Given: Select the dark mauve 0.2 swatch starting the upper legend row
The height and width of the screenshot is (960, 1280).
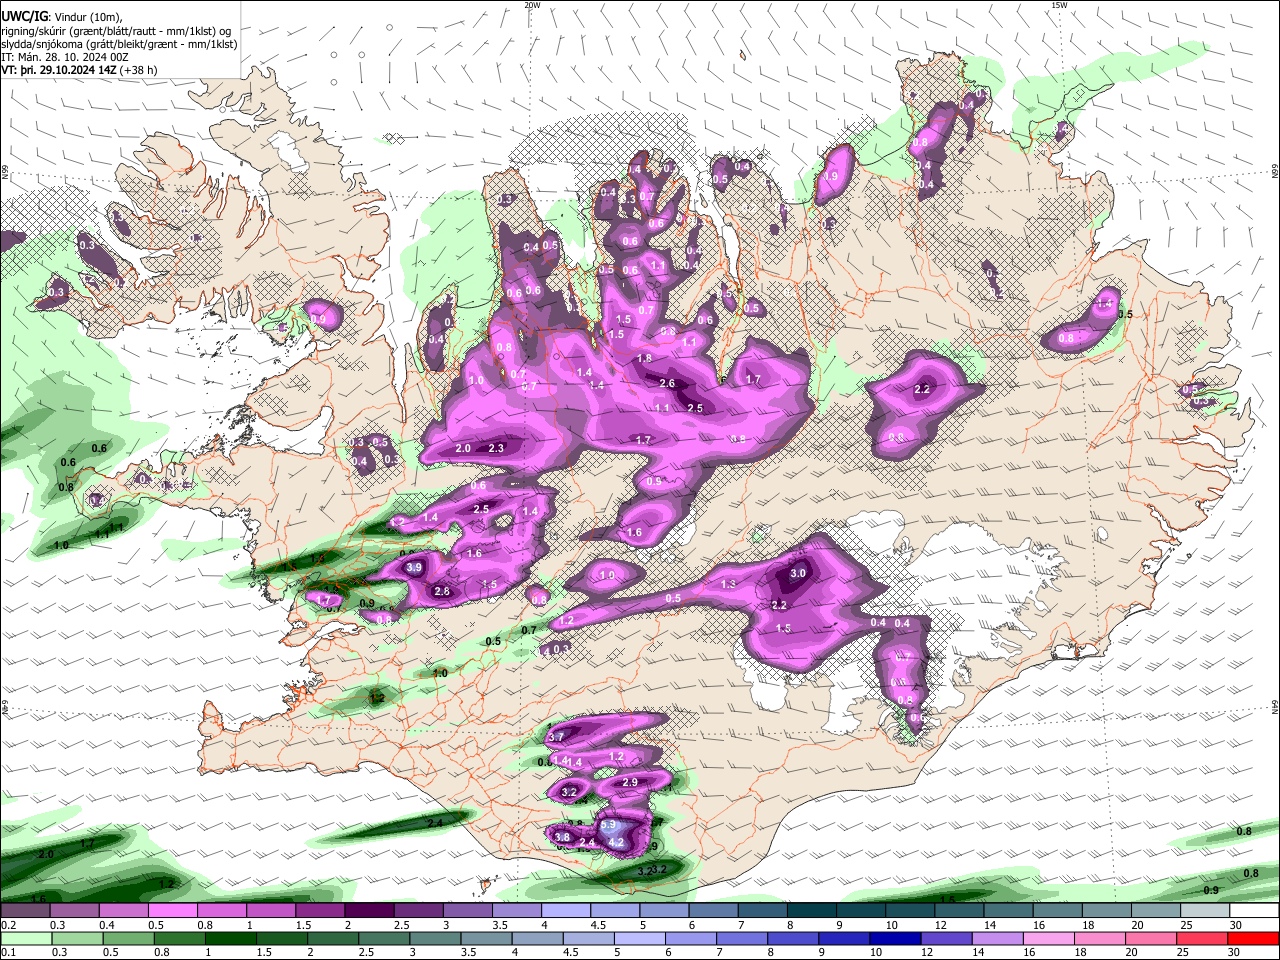Looking at the screenshot, I should pos(25,912).
